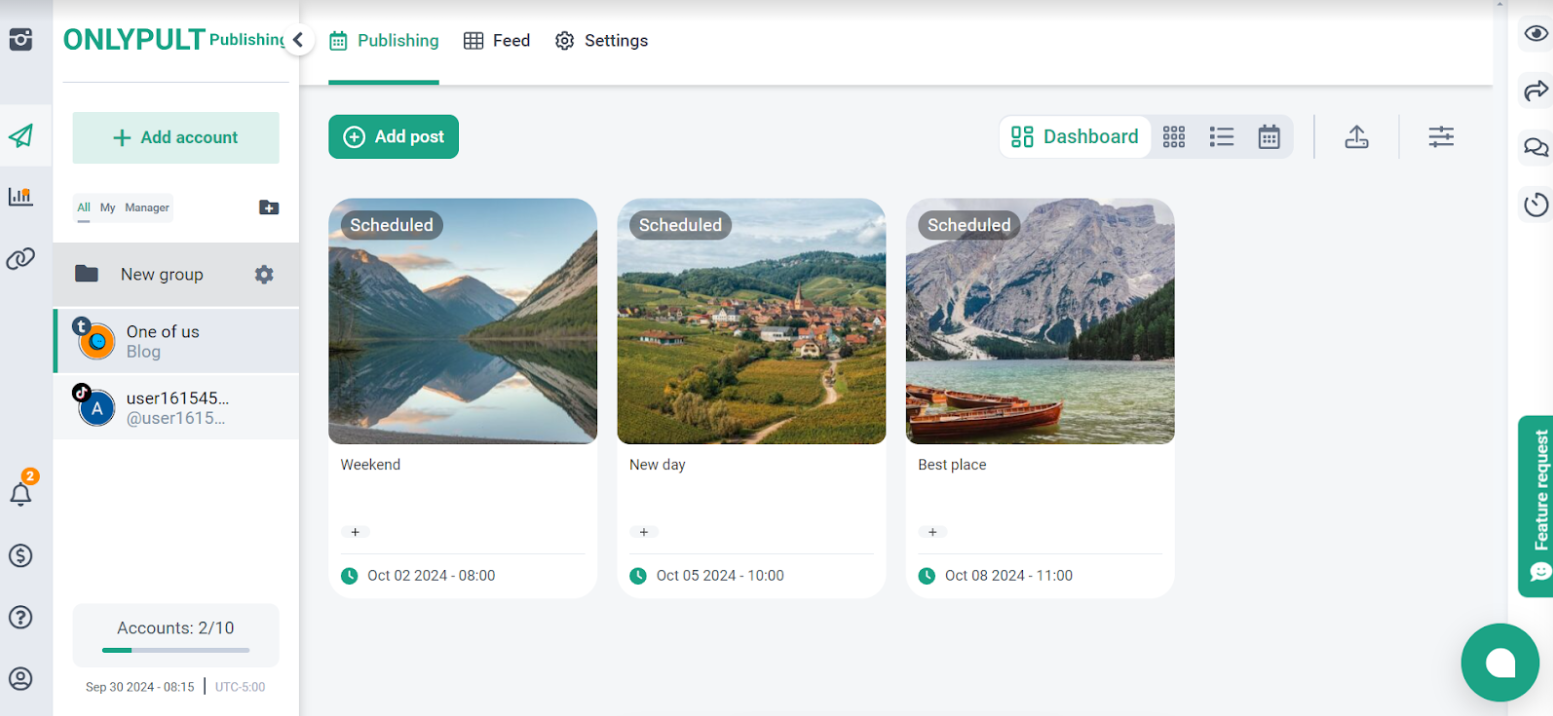Screen dimensions: 1553x716
Task: Click the Add post button
Action: coord(393,137)
